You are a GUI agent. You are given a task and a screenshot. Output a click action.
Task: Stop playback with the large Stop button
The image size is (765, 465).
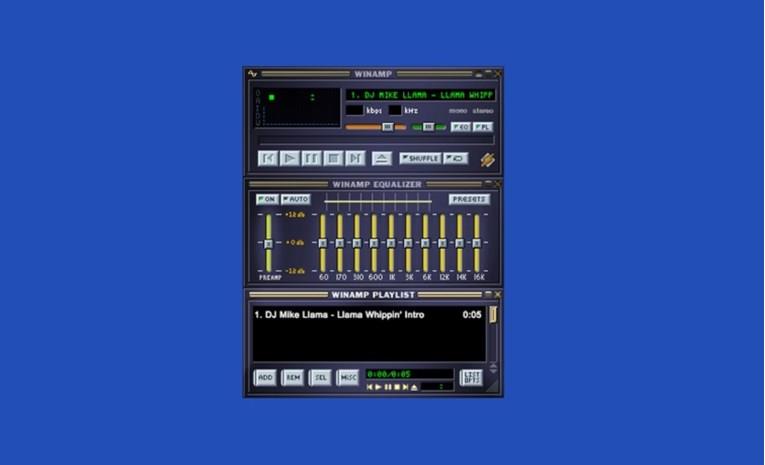[333, 158]
